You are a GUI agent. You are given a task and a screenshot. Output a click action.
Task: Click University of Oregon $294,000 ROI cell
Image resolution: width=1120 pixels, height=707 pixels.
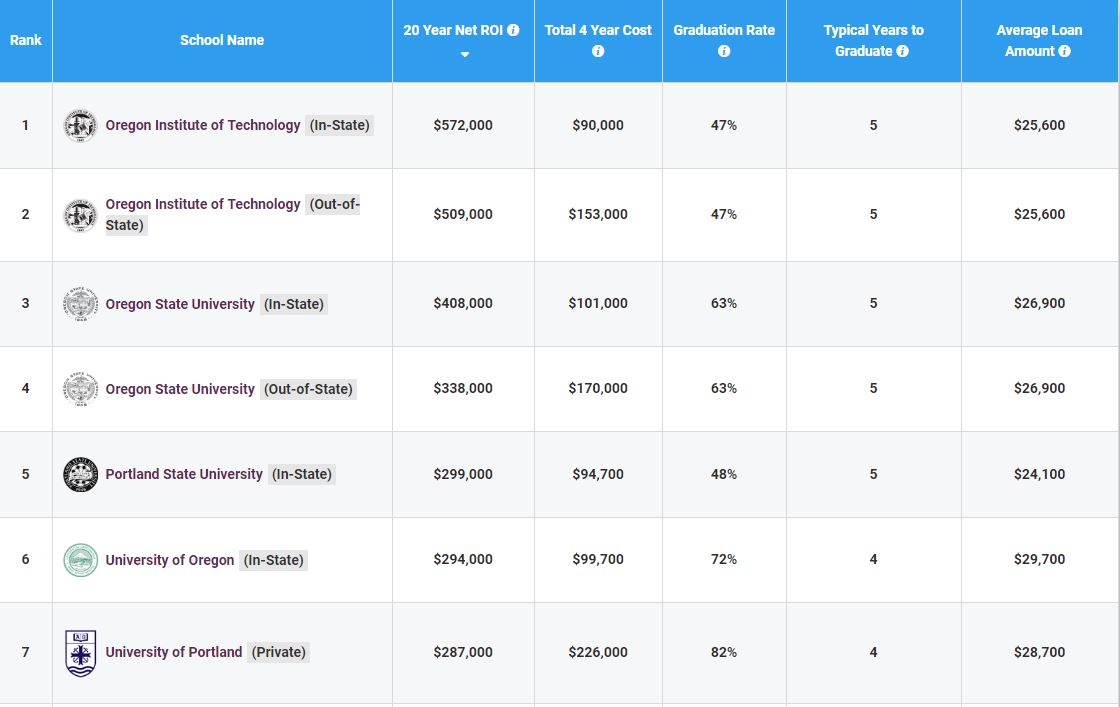(463, 560)
